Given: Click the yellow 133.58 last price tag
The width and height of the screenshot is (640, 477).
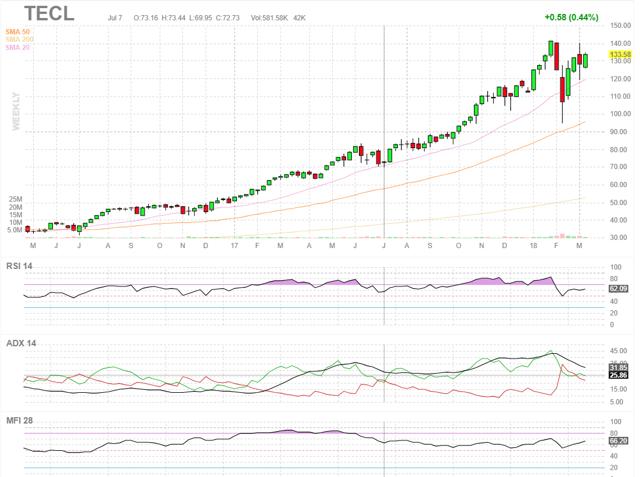Looking at the screenshot, I should [620, 54].
